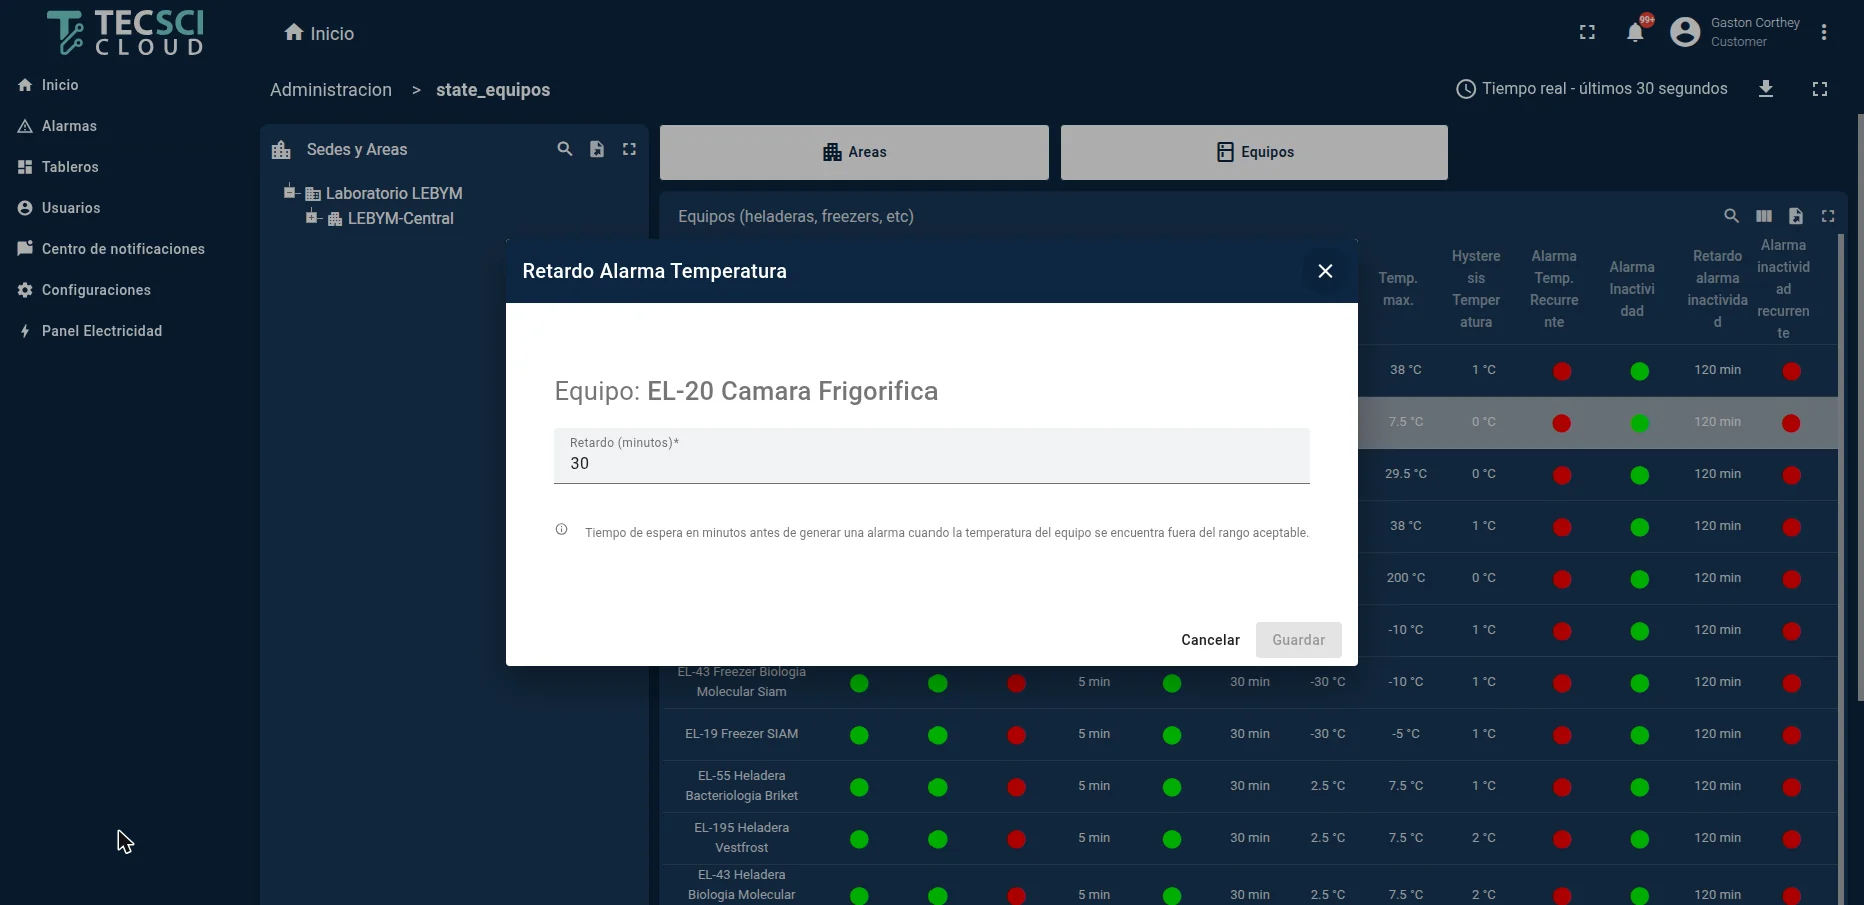
Task: Click EL-195 Heladera Vestfrost row name
Action: (742, 838)
